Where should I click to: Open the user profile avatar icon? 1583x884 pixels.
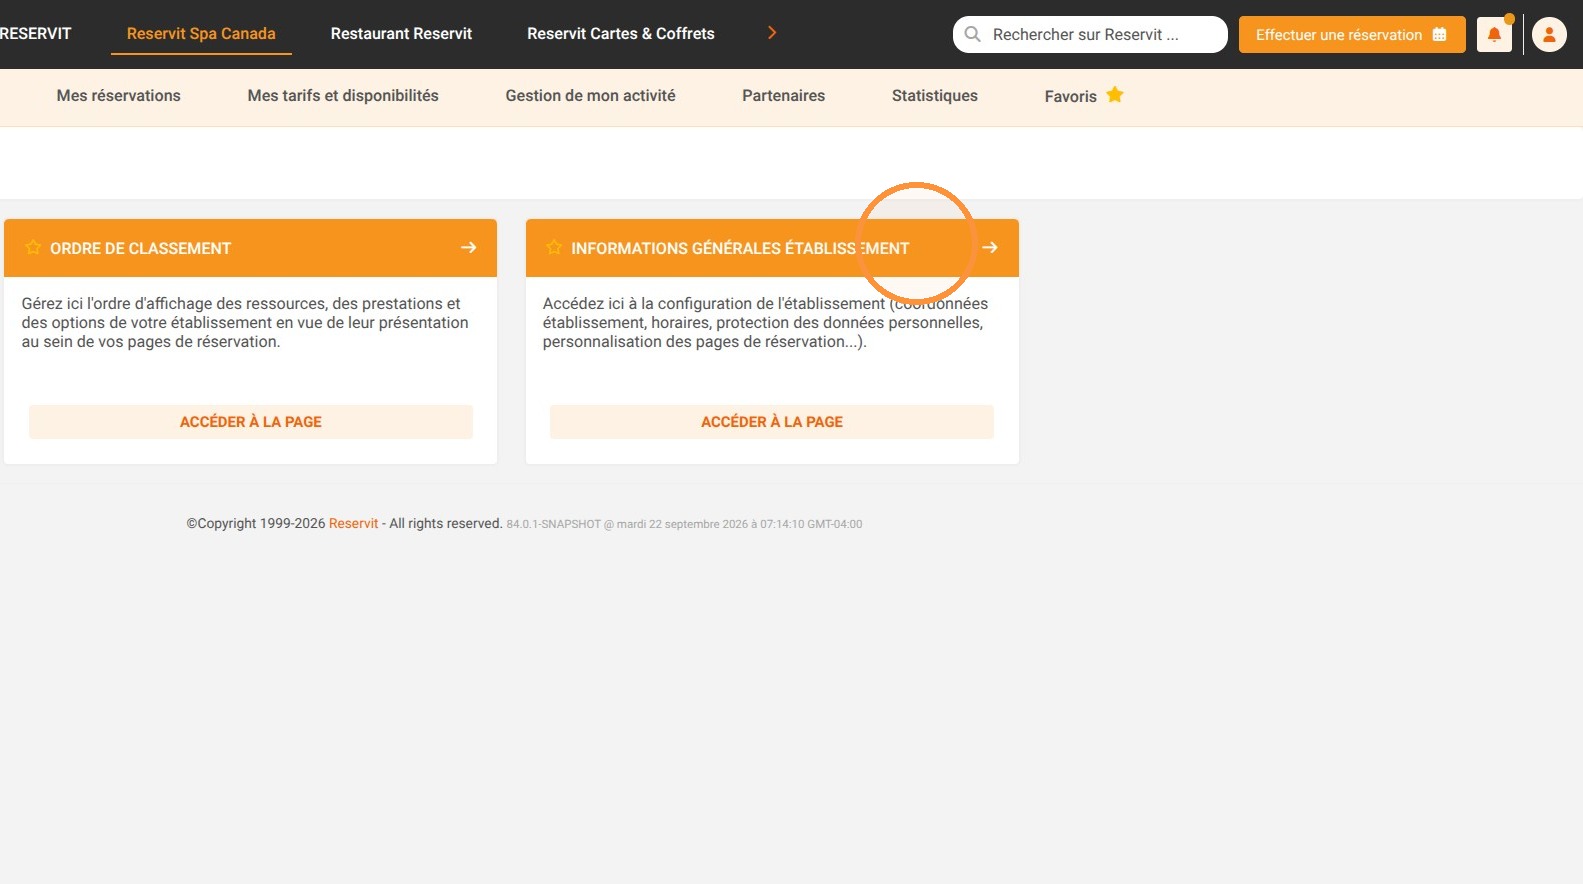coord(1549,35)
